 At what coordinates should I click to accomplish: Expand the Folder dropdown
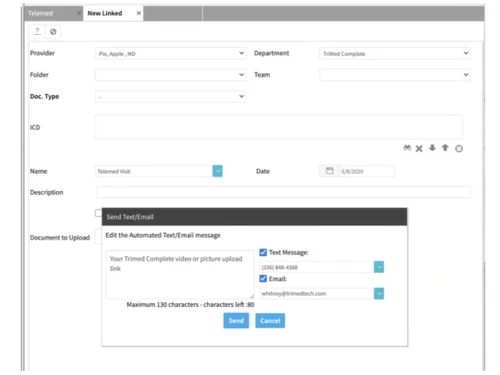pos(171,75)
